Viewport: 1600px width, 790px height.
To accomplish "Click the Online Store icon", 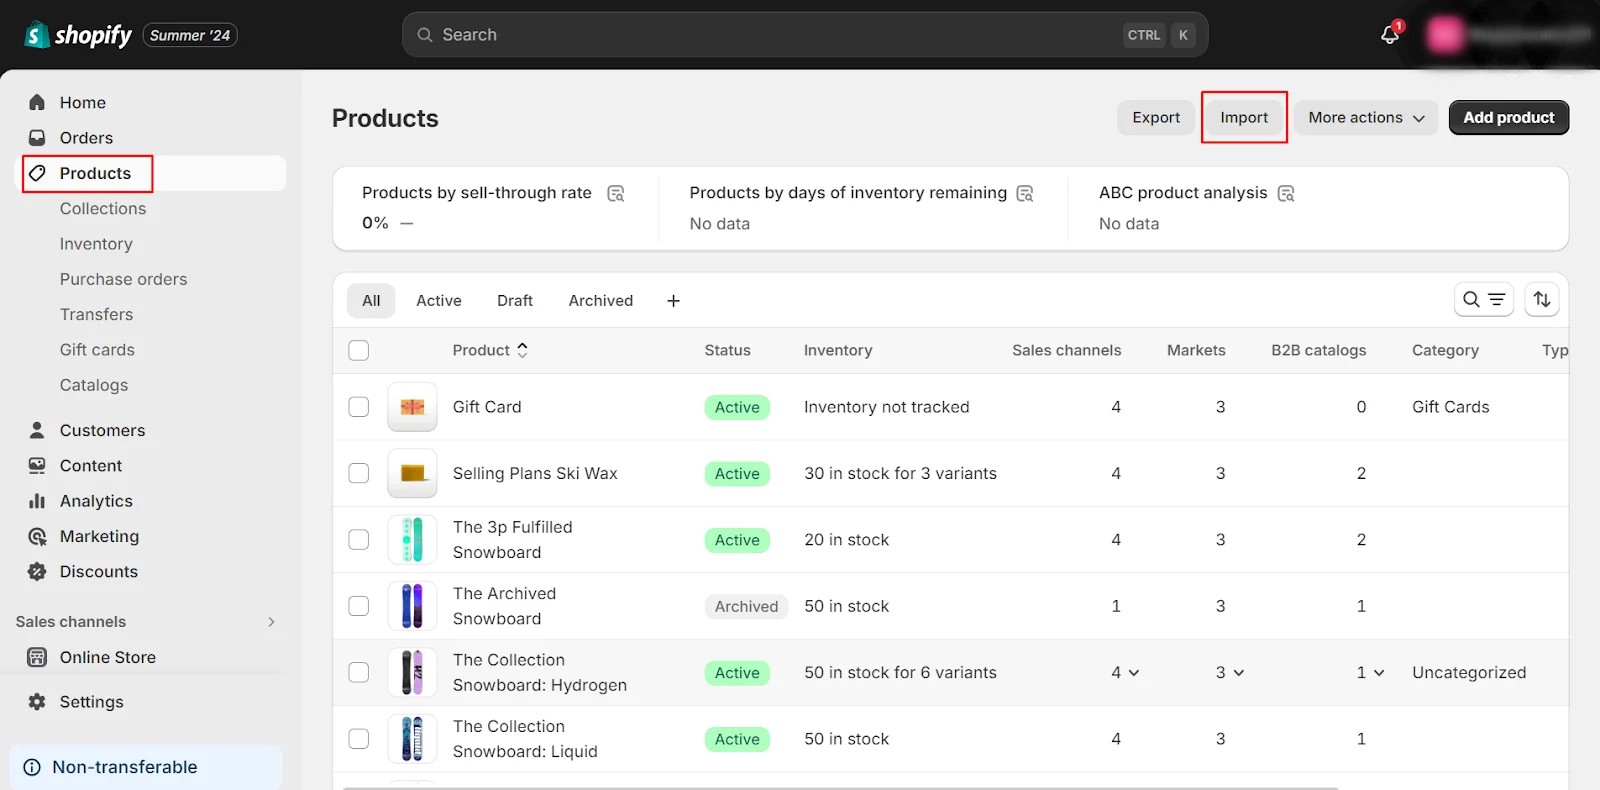I will (x=37, y=657).
